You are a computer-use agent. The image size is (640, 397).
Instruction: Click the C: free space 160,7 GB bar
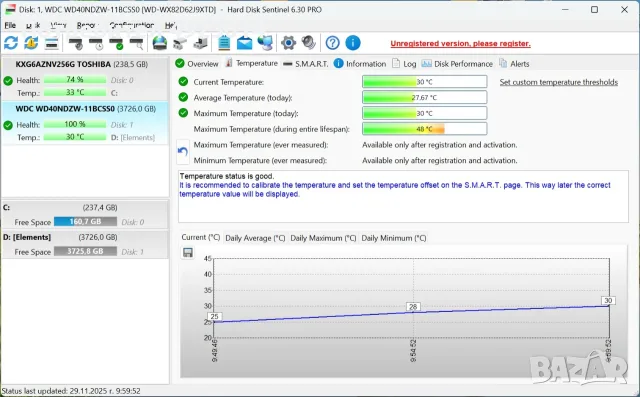[x=85, y=222]
